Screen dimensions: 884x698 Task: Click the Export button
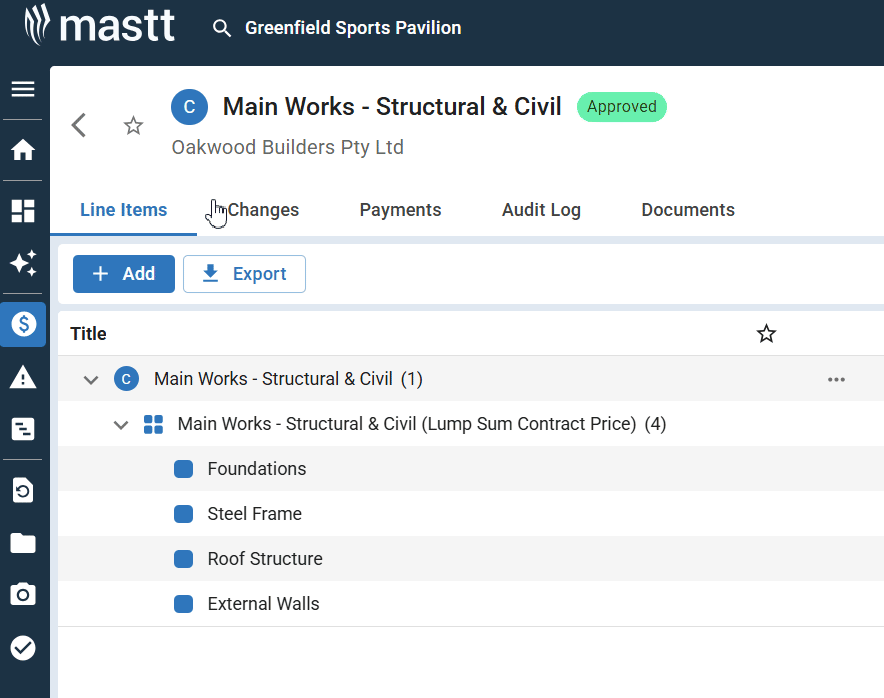click(244, 274)
